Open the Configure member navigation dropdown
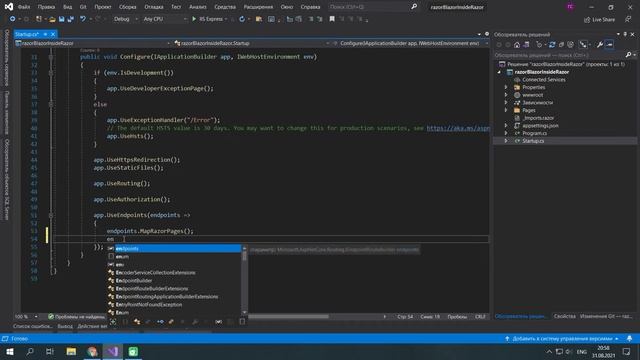This screenshot has height=360, width=640. point(411,43)
